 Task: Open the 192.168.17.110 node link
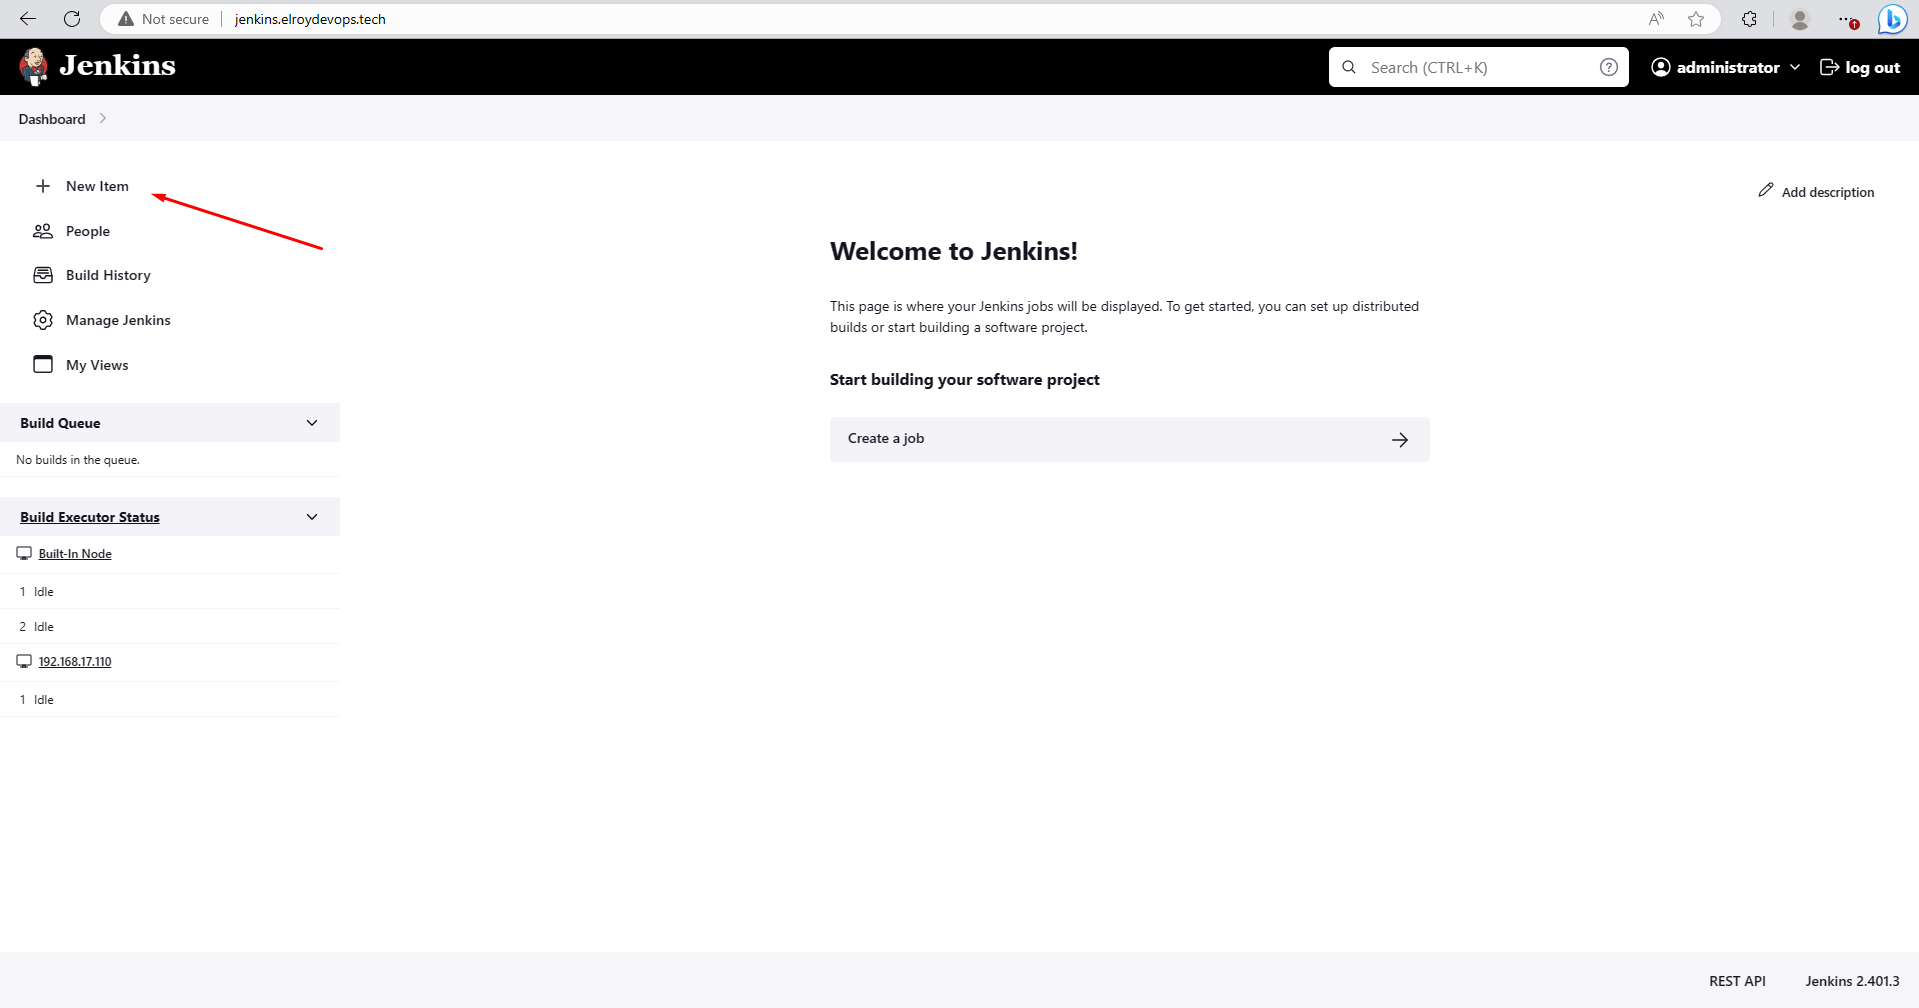(x=75, y=661)
